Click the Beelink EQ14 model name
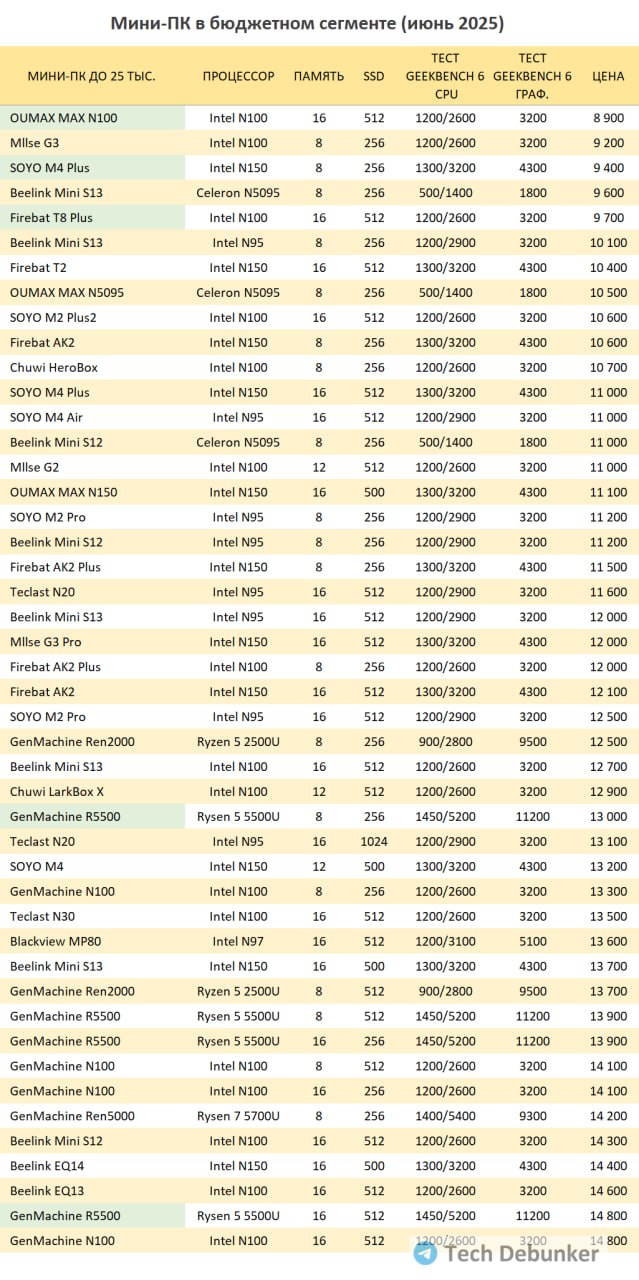The width and height of the screenshot is (639, 1280). [x=47, y=1166]
